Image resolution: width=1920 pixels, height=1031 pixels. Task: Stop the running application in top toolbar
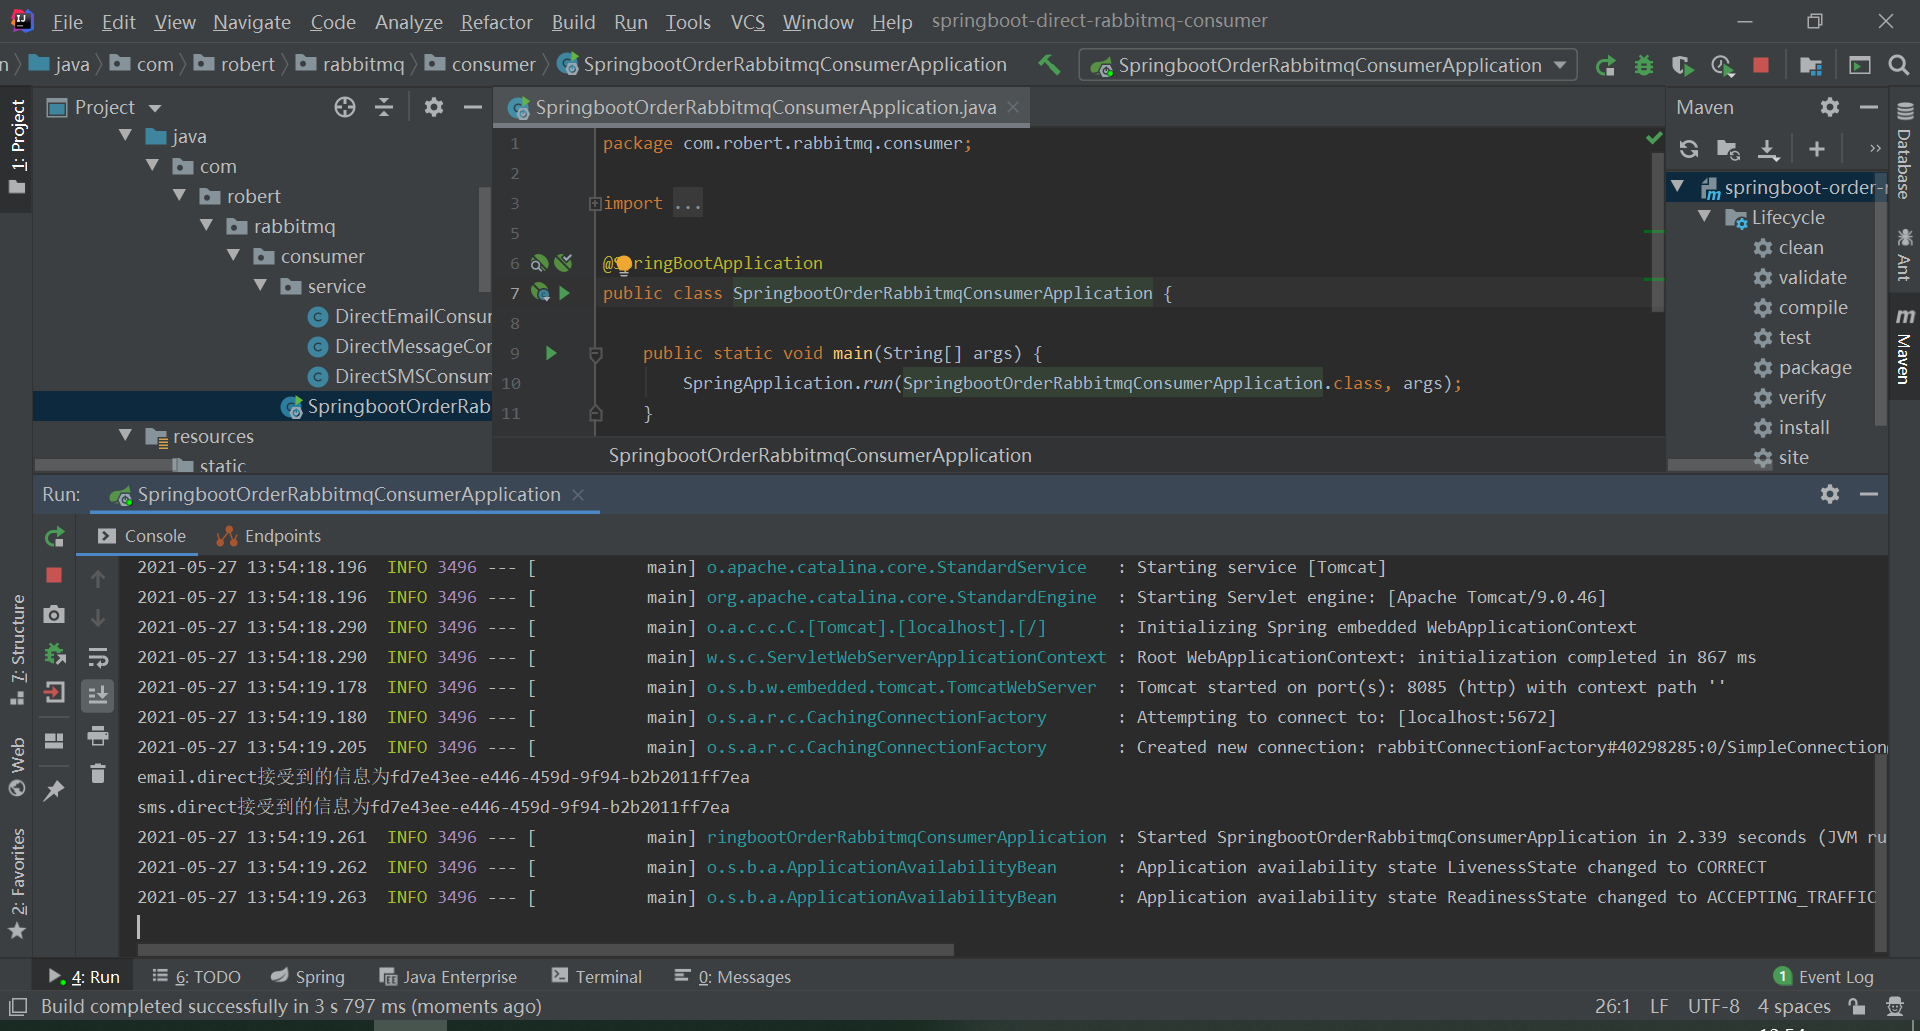[x=1761, y=66]
